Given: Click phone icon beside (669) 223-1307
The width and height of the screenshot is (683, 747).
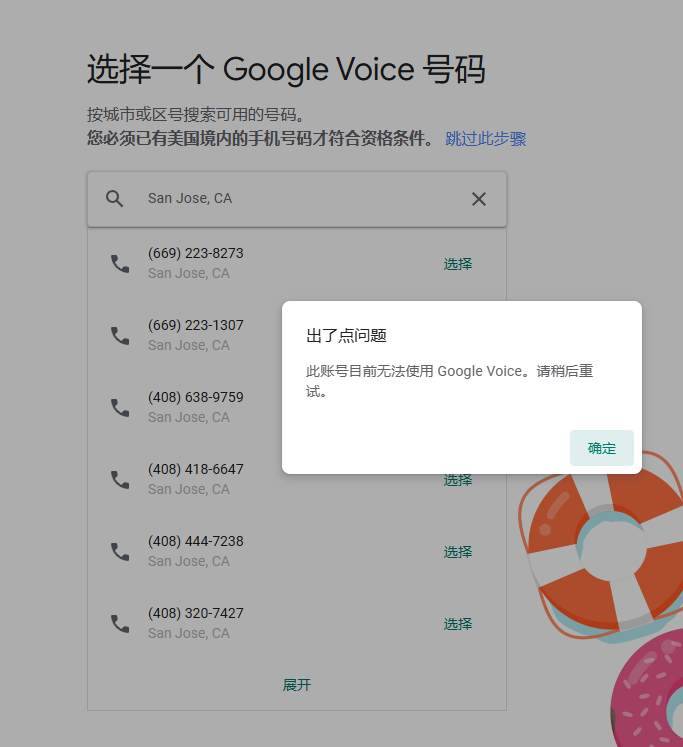Looking at the screenshot, I should click(120, 335).
